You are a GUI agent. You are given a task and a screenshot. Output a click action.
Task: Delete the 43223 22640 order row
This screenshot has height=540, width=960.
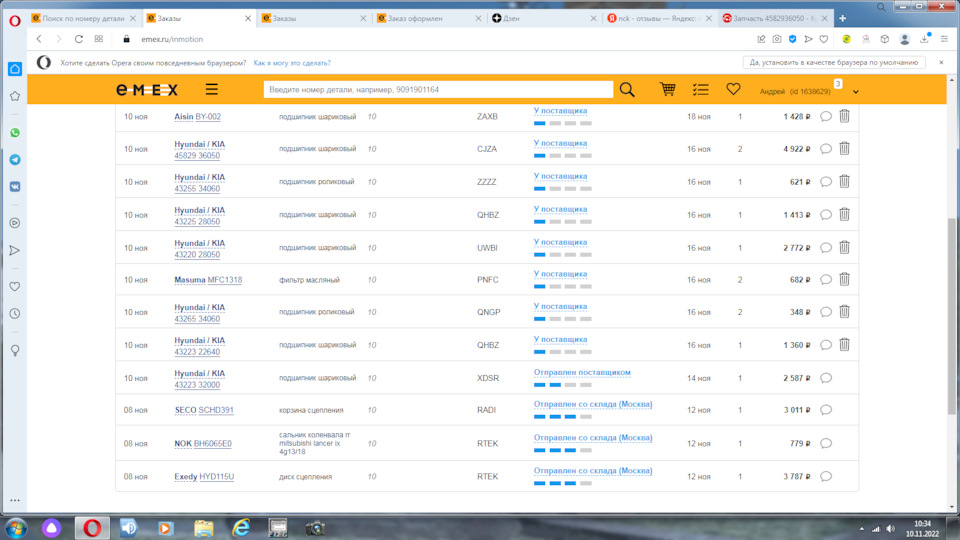coord(844,345)
